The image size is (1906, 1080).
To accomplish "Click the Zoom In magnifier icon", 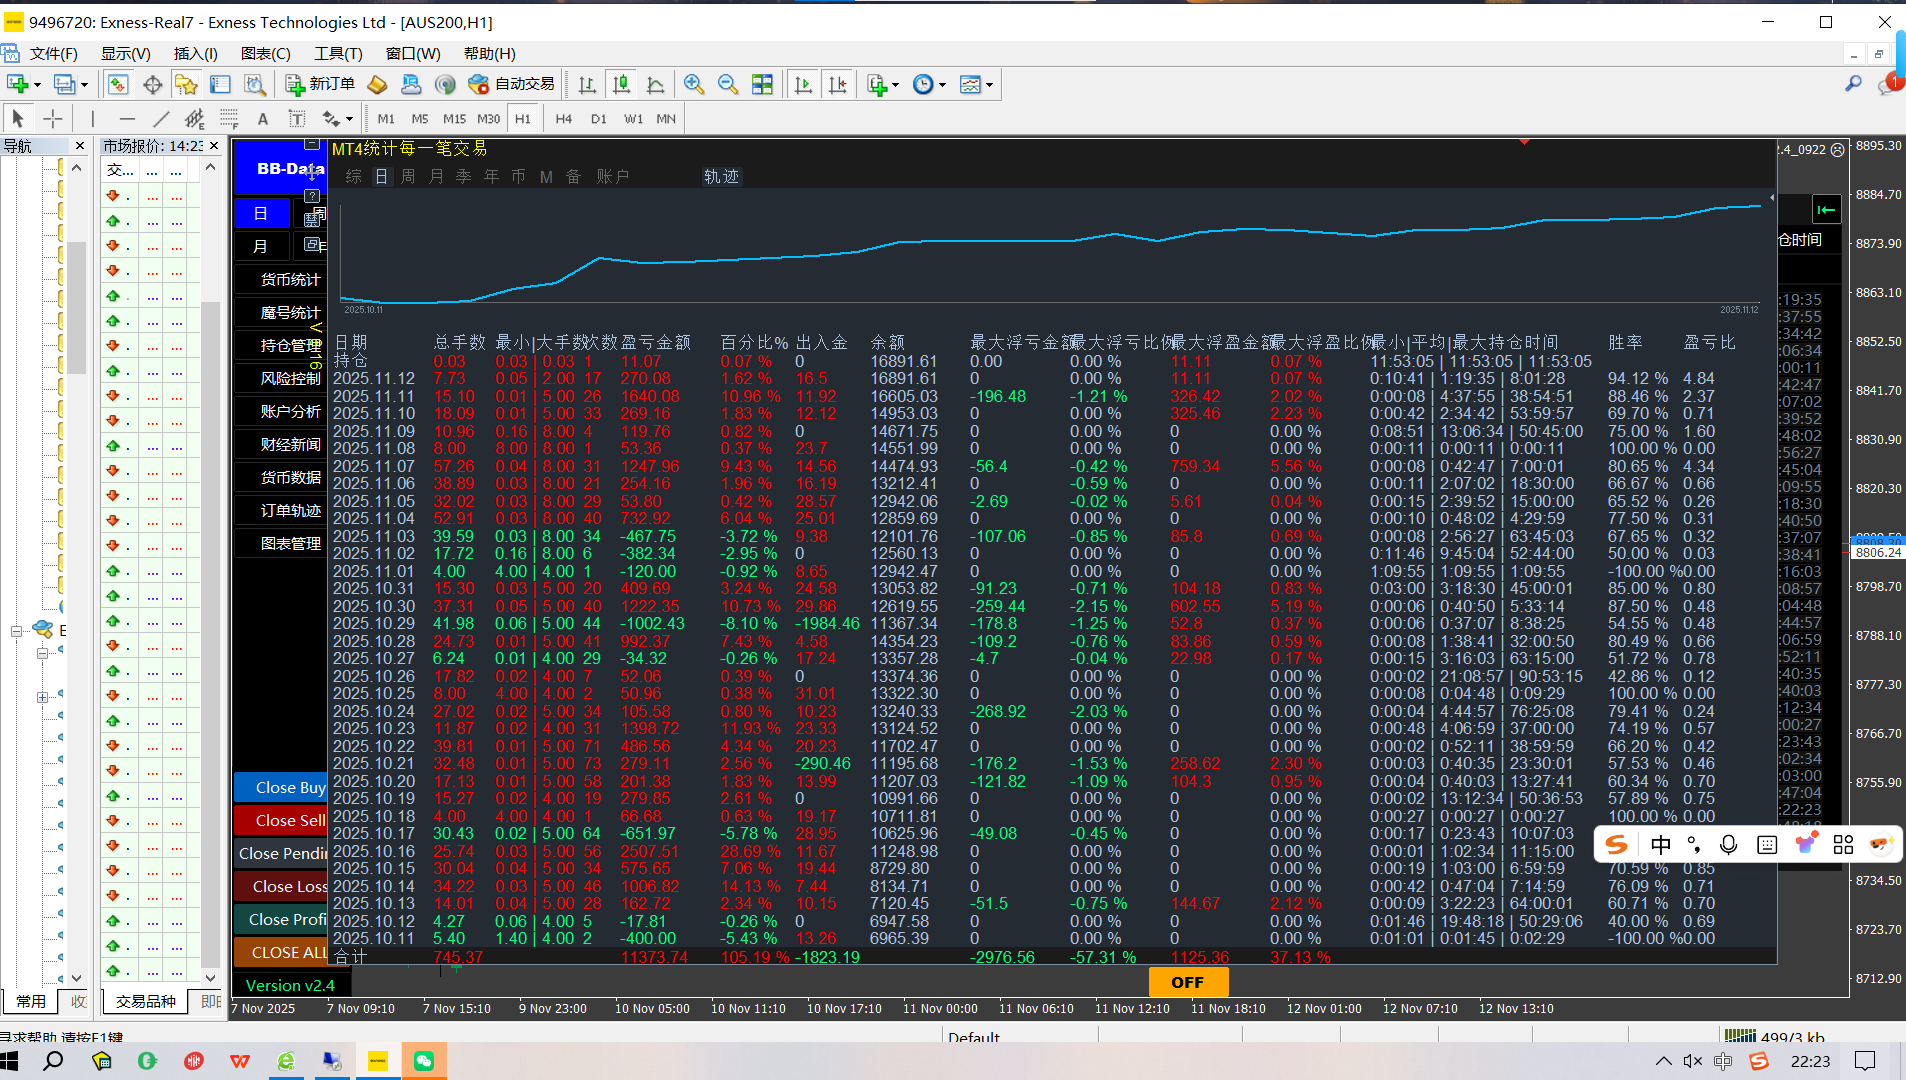I will 694,85.
